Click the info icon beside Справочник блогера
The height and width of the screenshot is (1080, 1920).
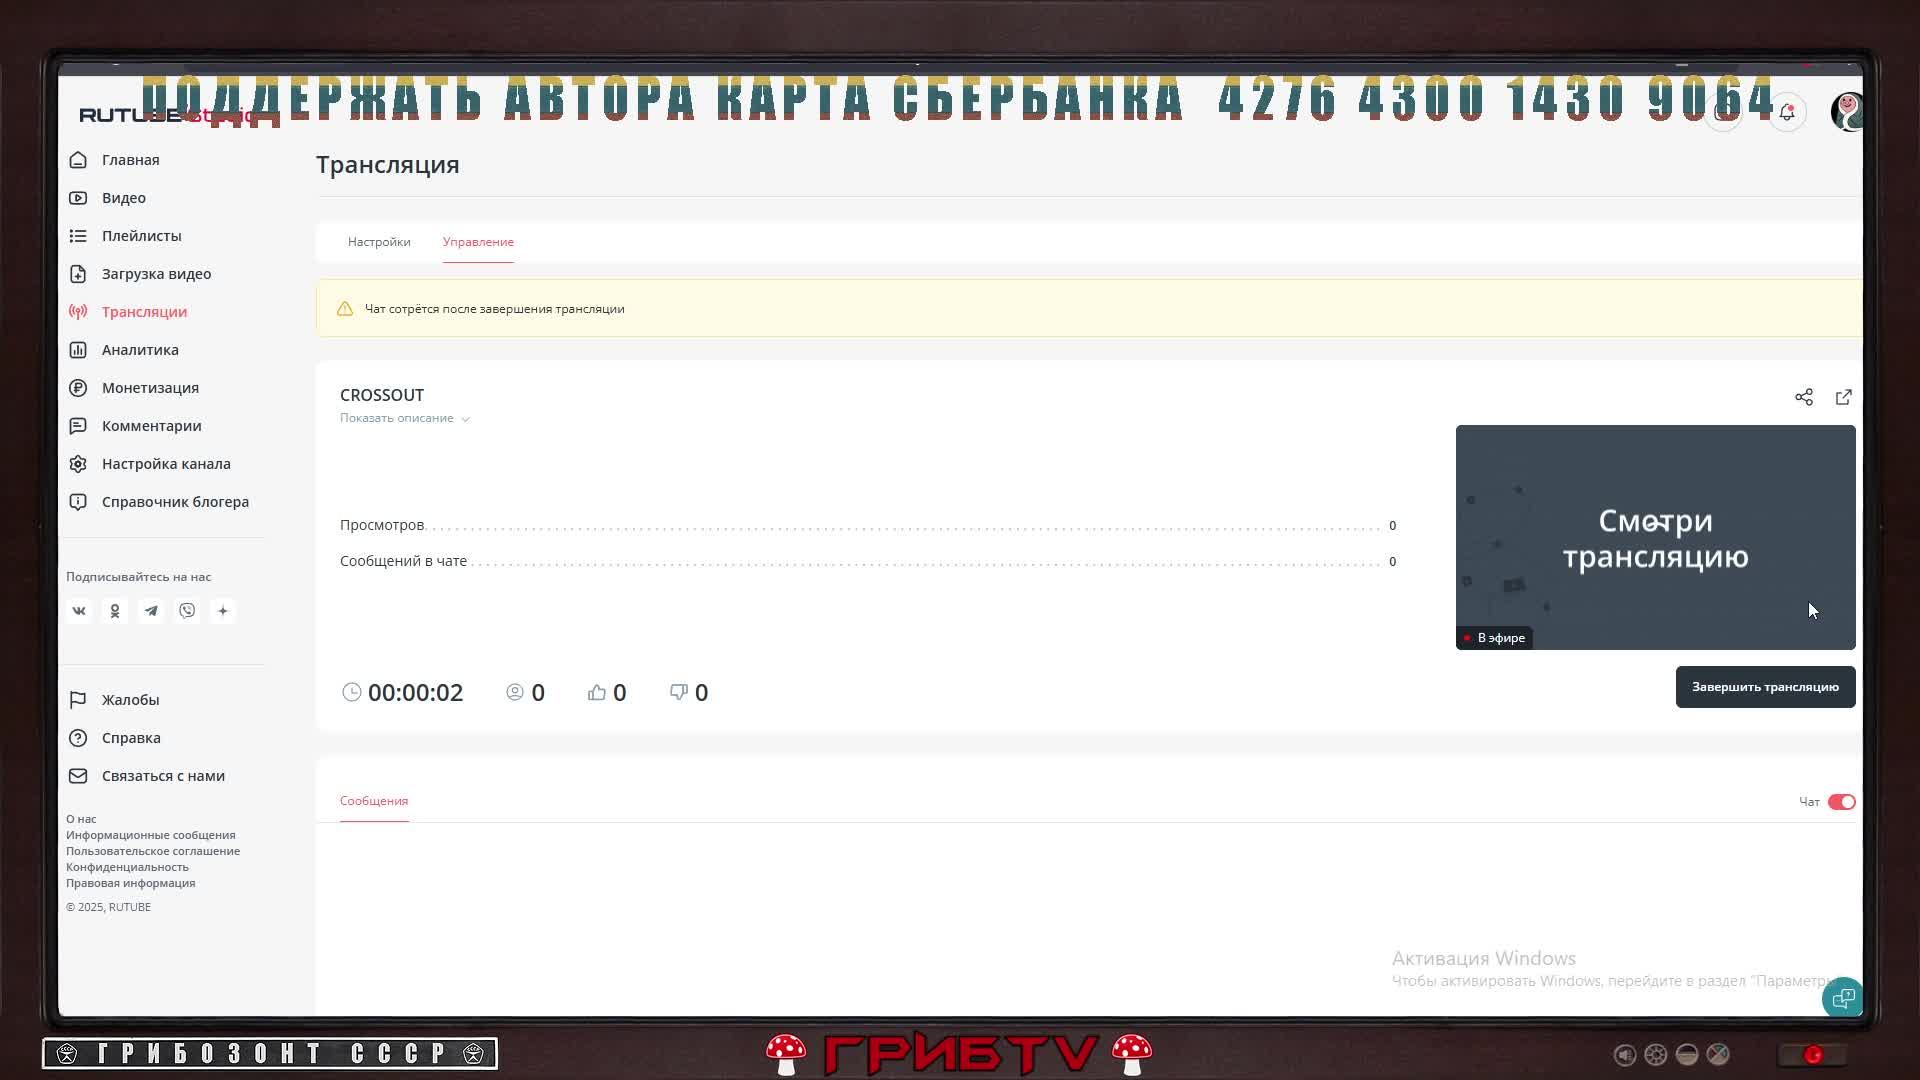[78, 502]
